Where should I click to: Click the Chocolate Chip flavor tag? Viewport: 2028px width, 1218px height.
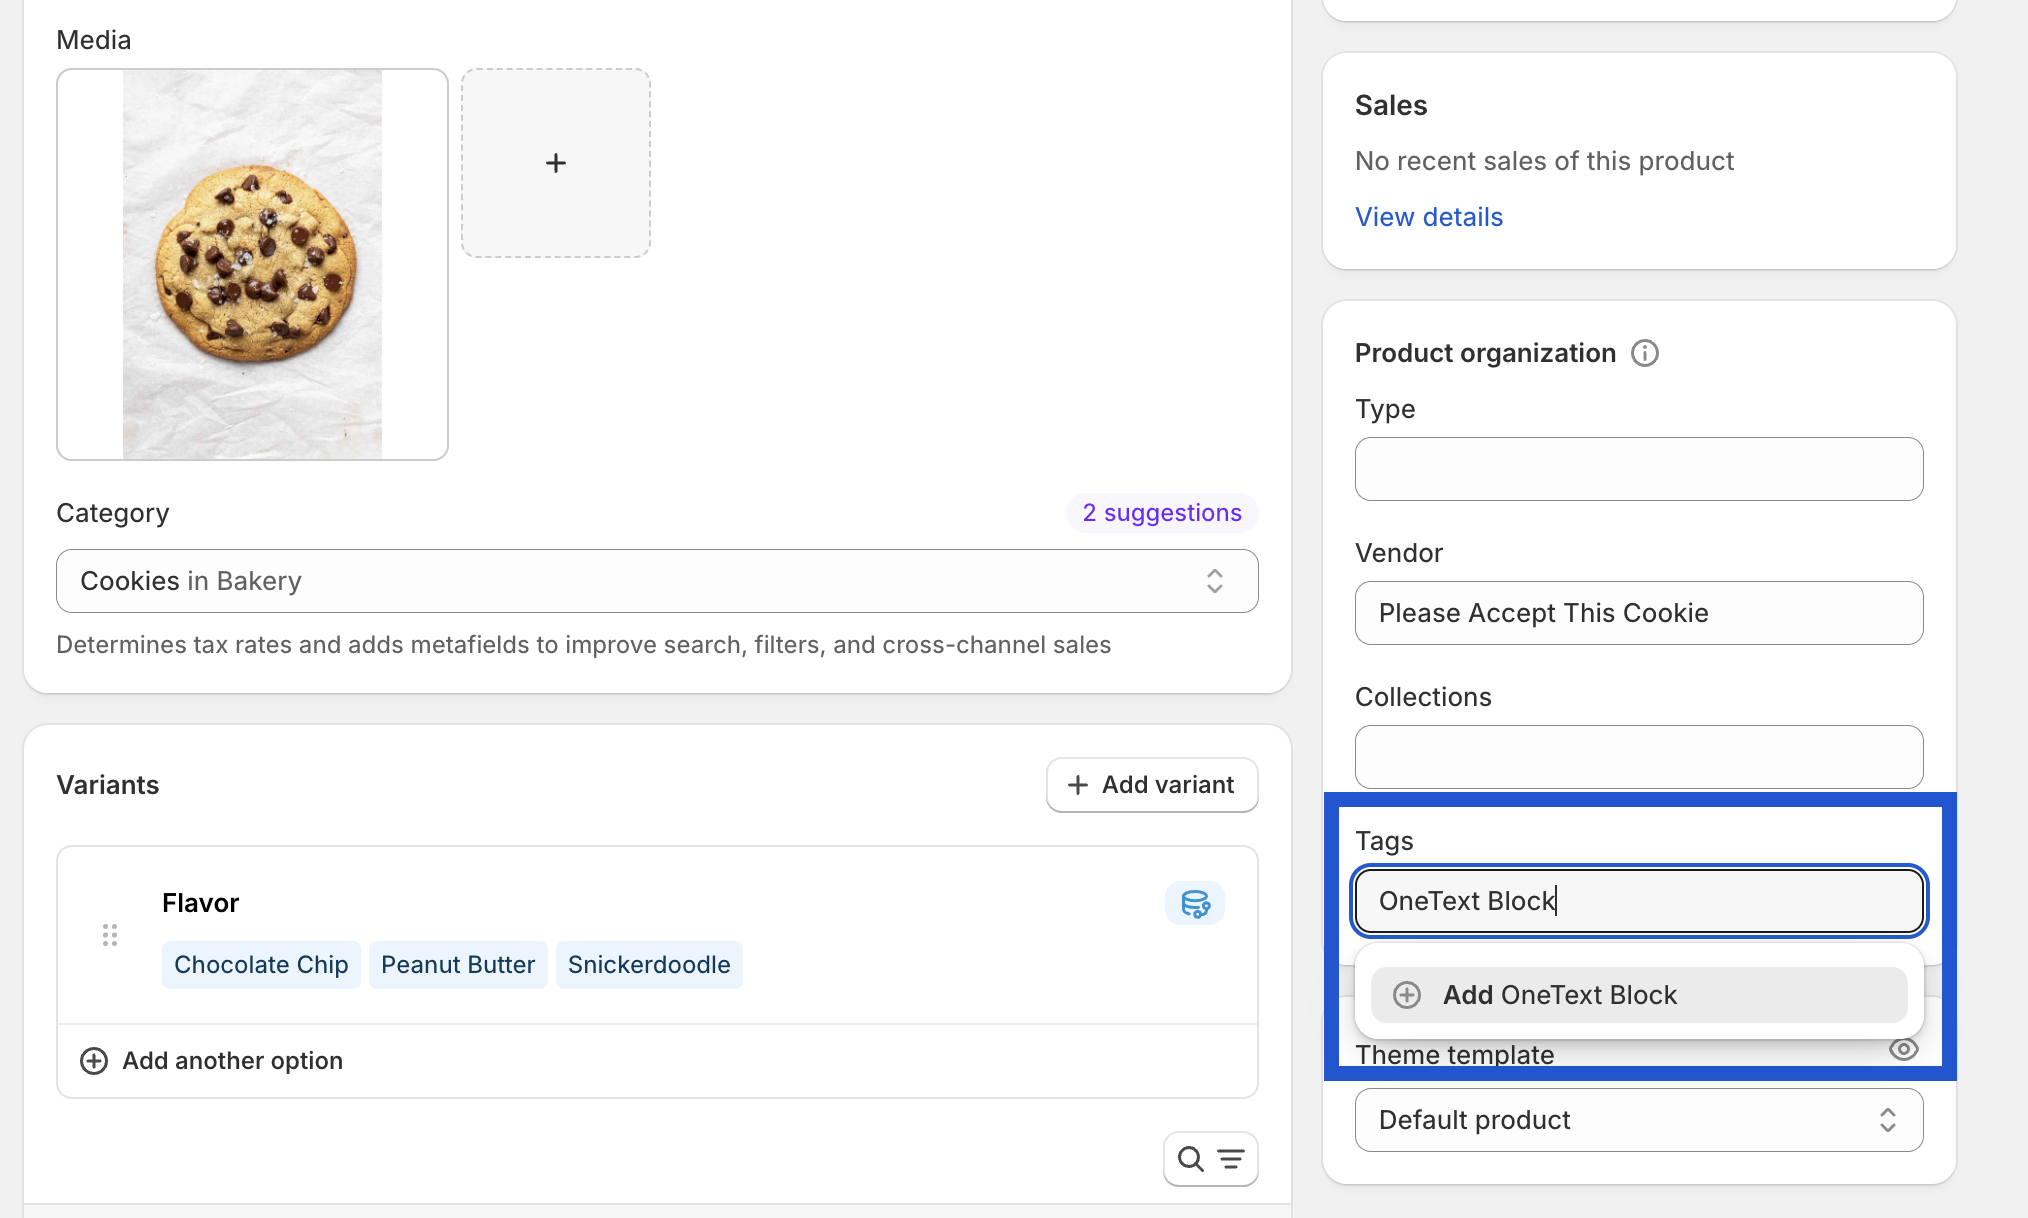[261, 965]
